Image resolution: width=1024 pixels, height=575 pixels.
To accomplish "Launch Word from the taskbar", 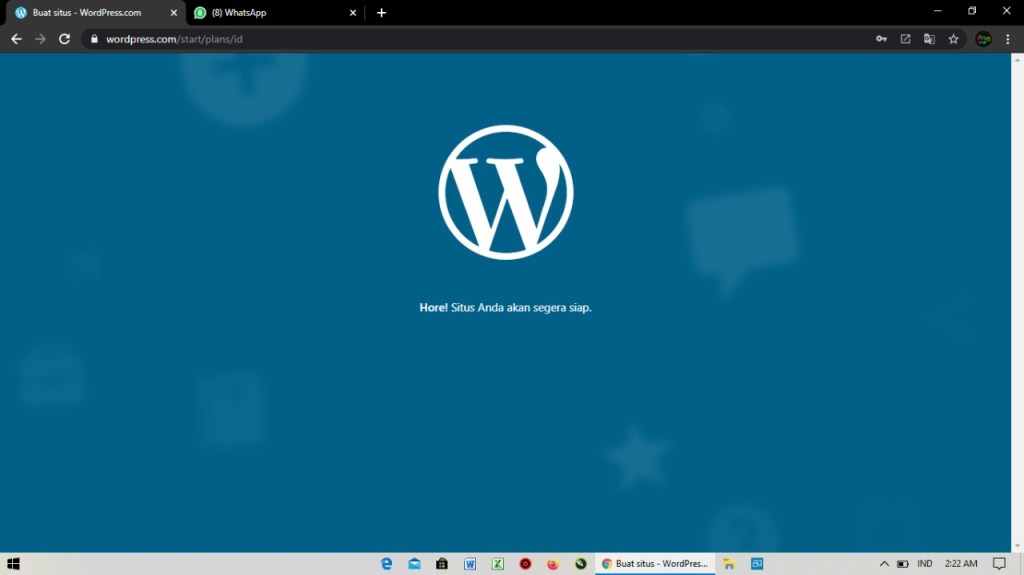I will click(469, 564).
